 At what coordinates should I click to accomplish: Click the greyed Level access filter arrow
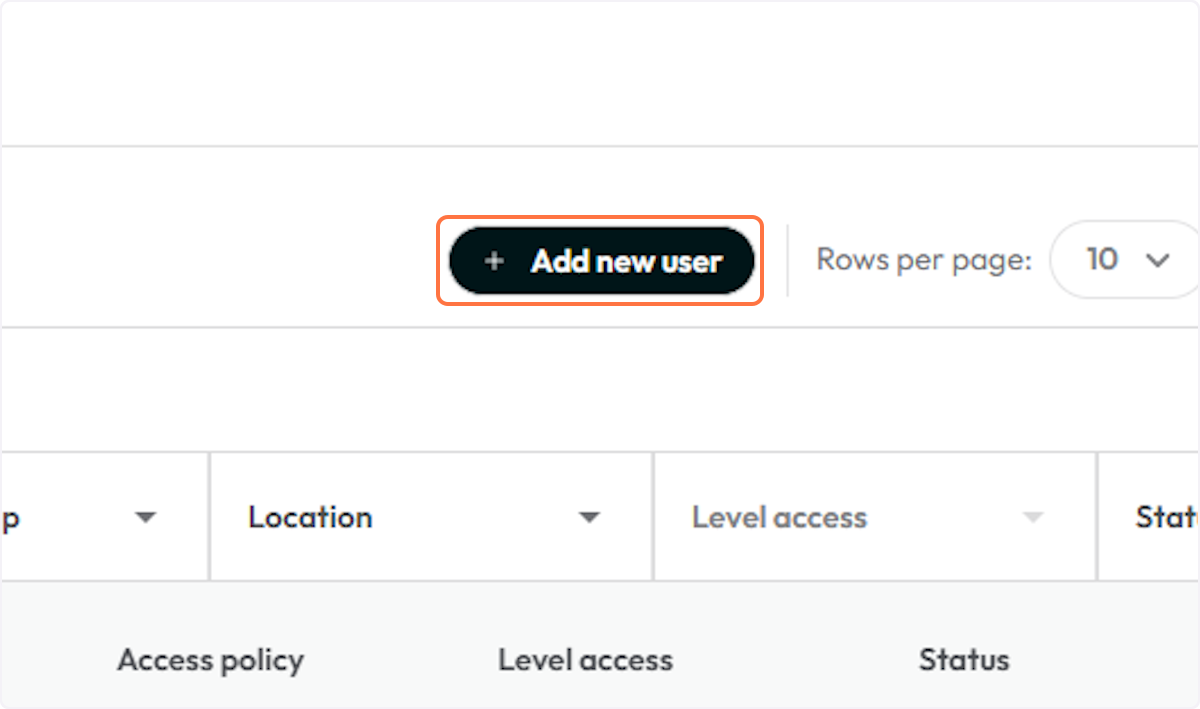[1033, 518]
